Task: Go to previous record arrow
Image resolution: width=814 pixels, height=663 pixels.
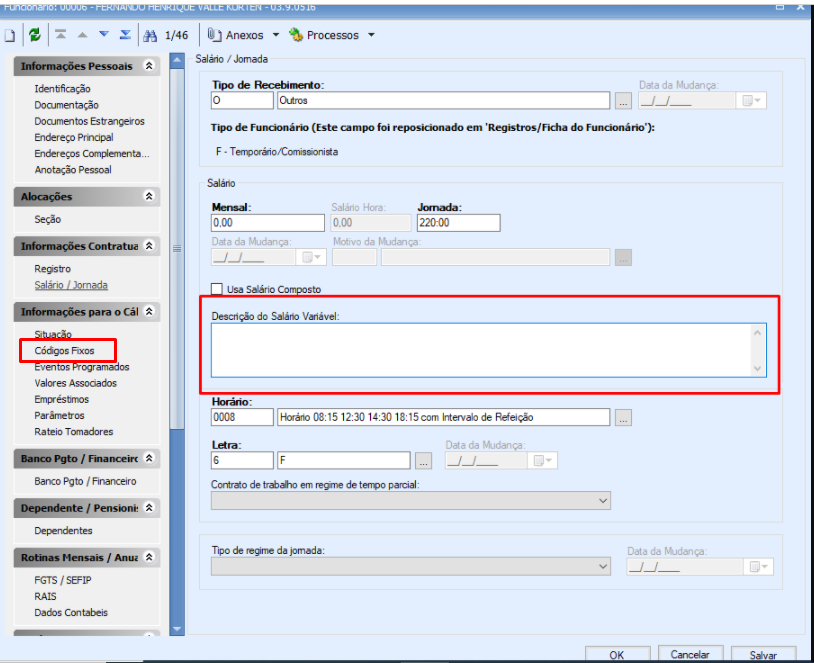Action: pos(82,35)
